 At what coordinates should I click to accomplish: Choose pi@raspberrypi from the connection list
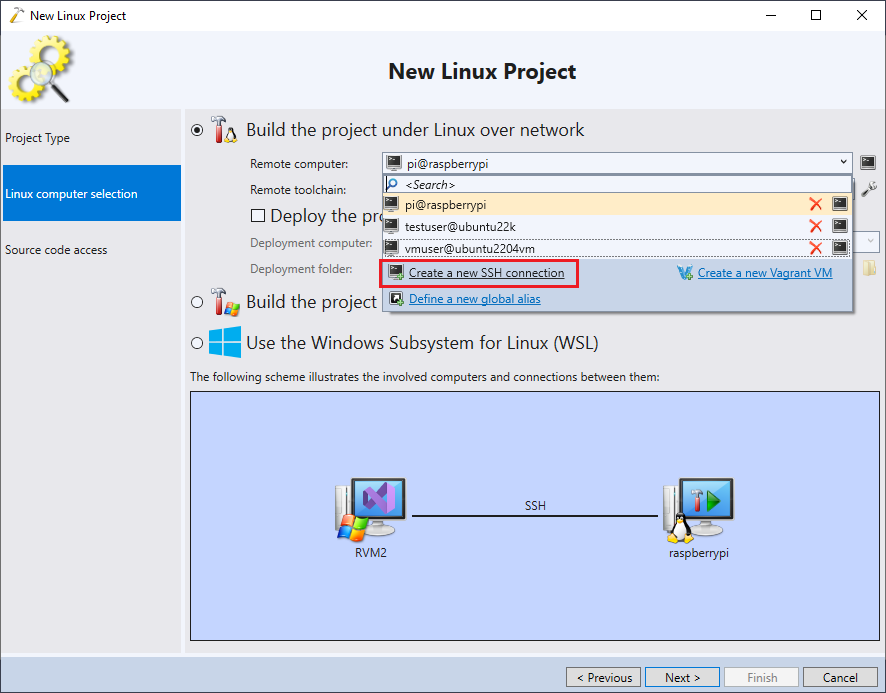pos(617,204)
